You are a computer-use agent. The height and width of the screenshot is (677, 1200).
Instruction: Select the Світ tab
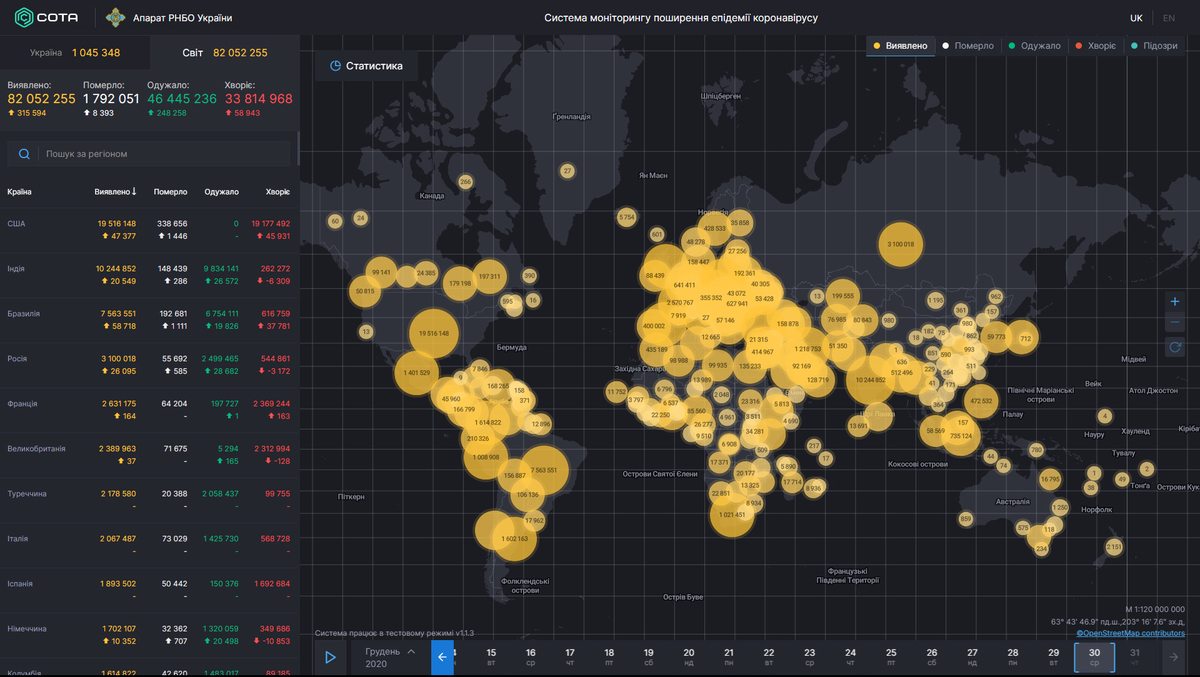[x=225, y=53]
